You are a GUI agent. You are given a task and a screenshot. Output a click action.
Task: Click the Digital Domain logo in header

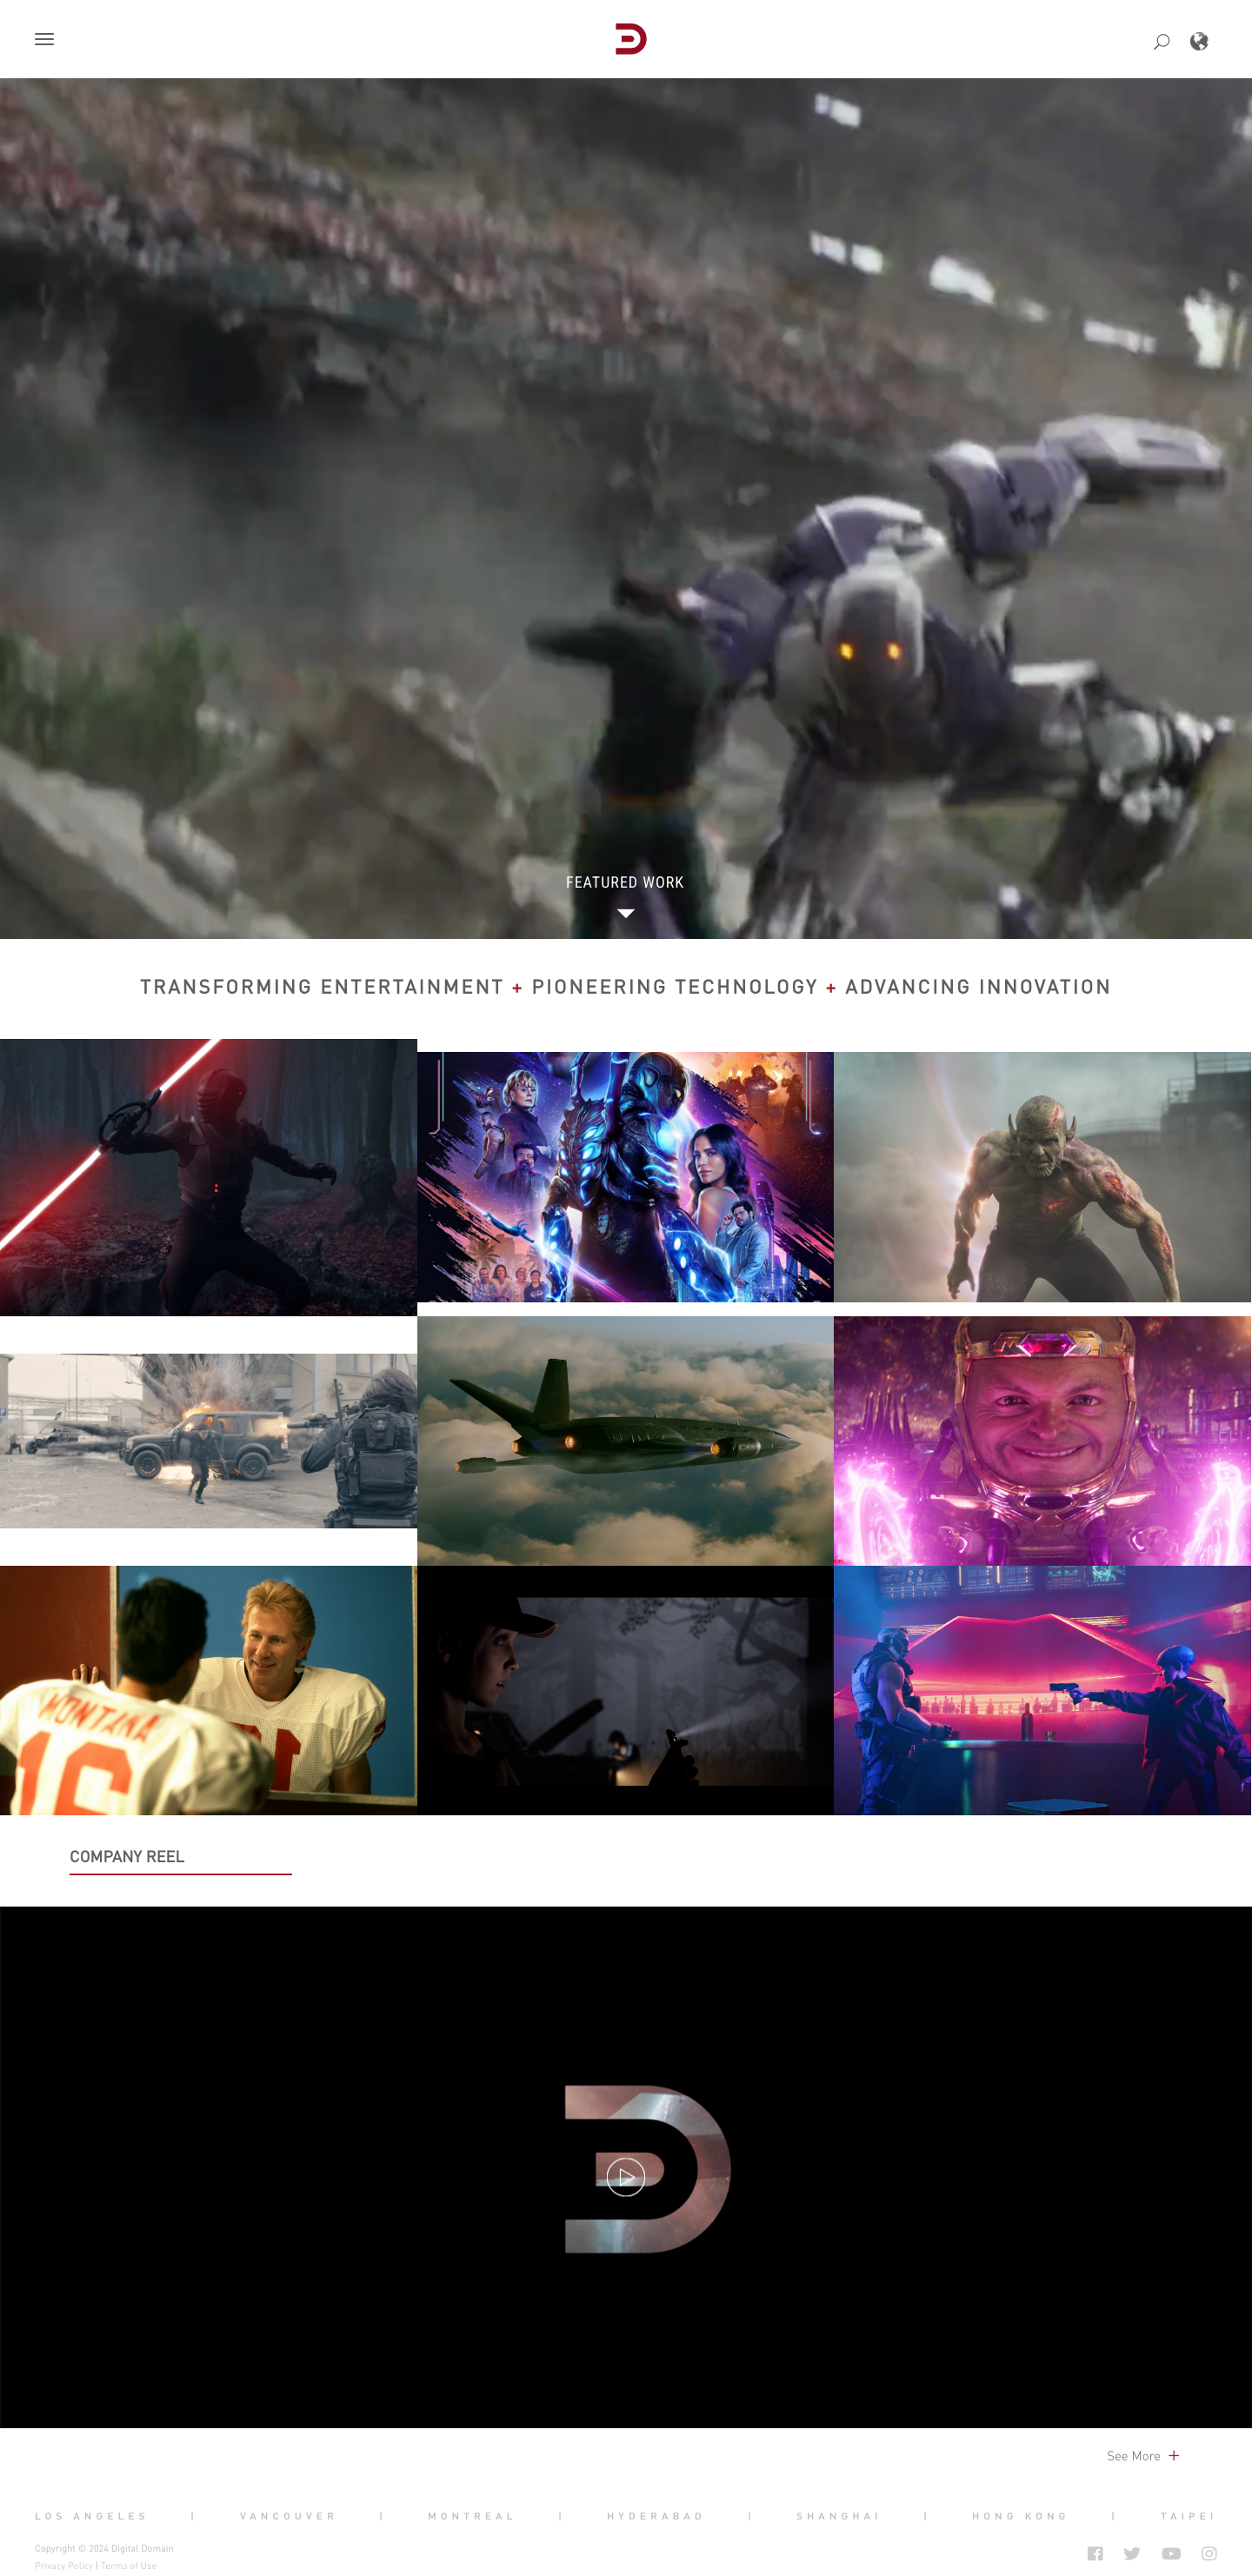click(630, 39)
